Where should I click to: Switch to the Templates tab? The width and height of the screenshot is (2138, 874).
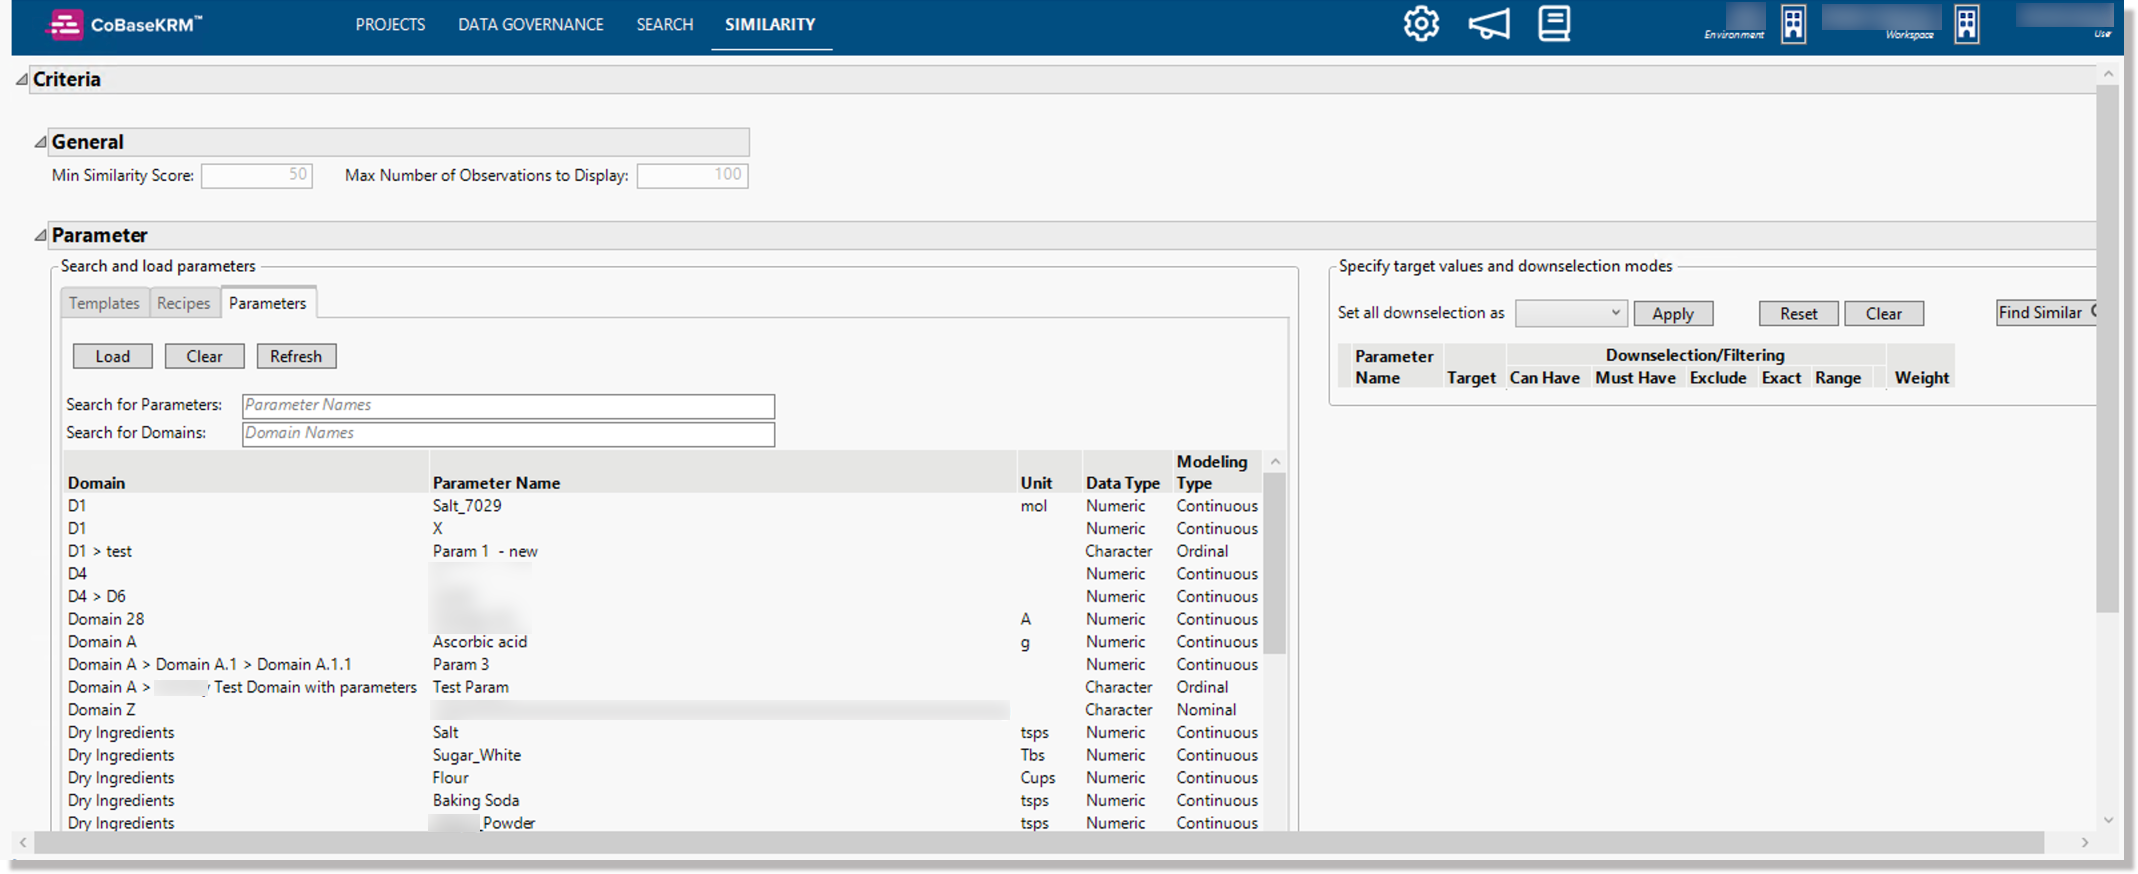point(104,303)
